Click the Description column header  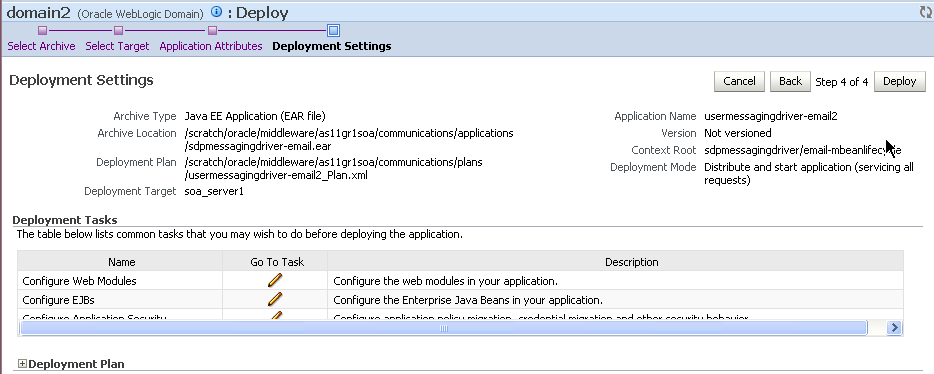point(631,262)
